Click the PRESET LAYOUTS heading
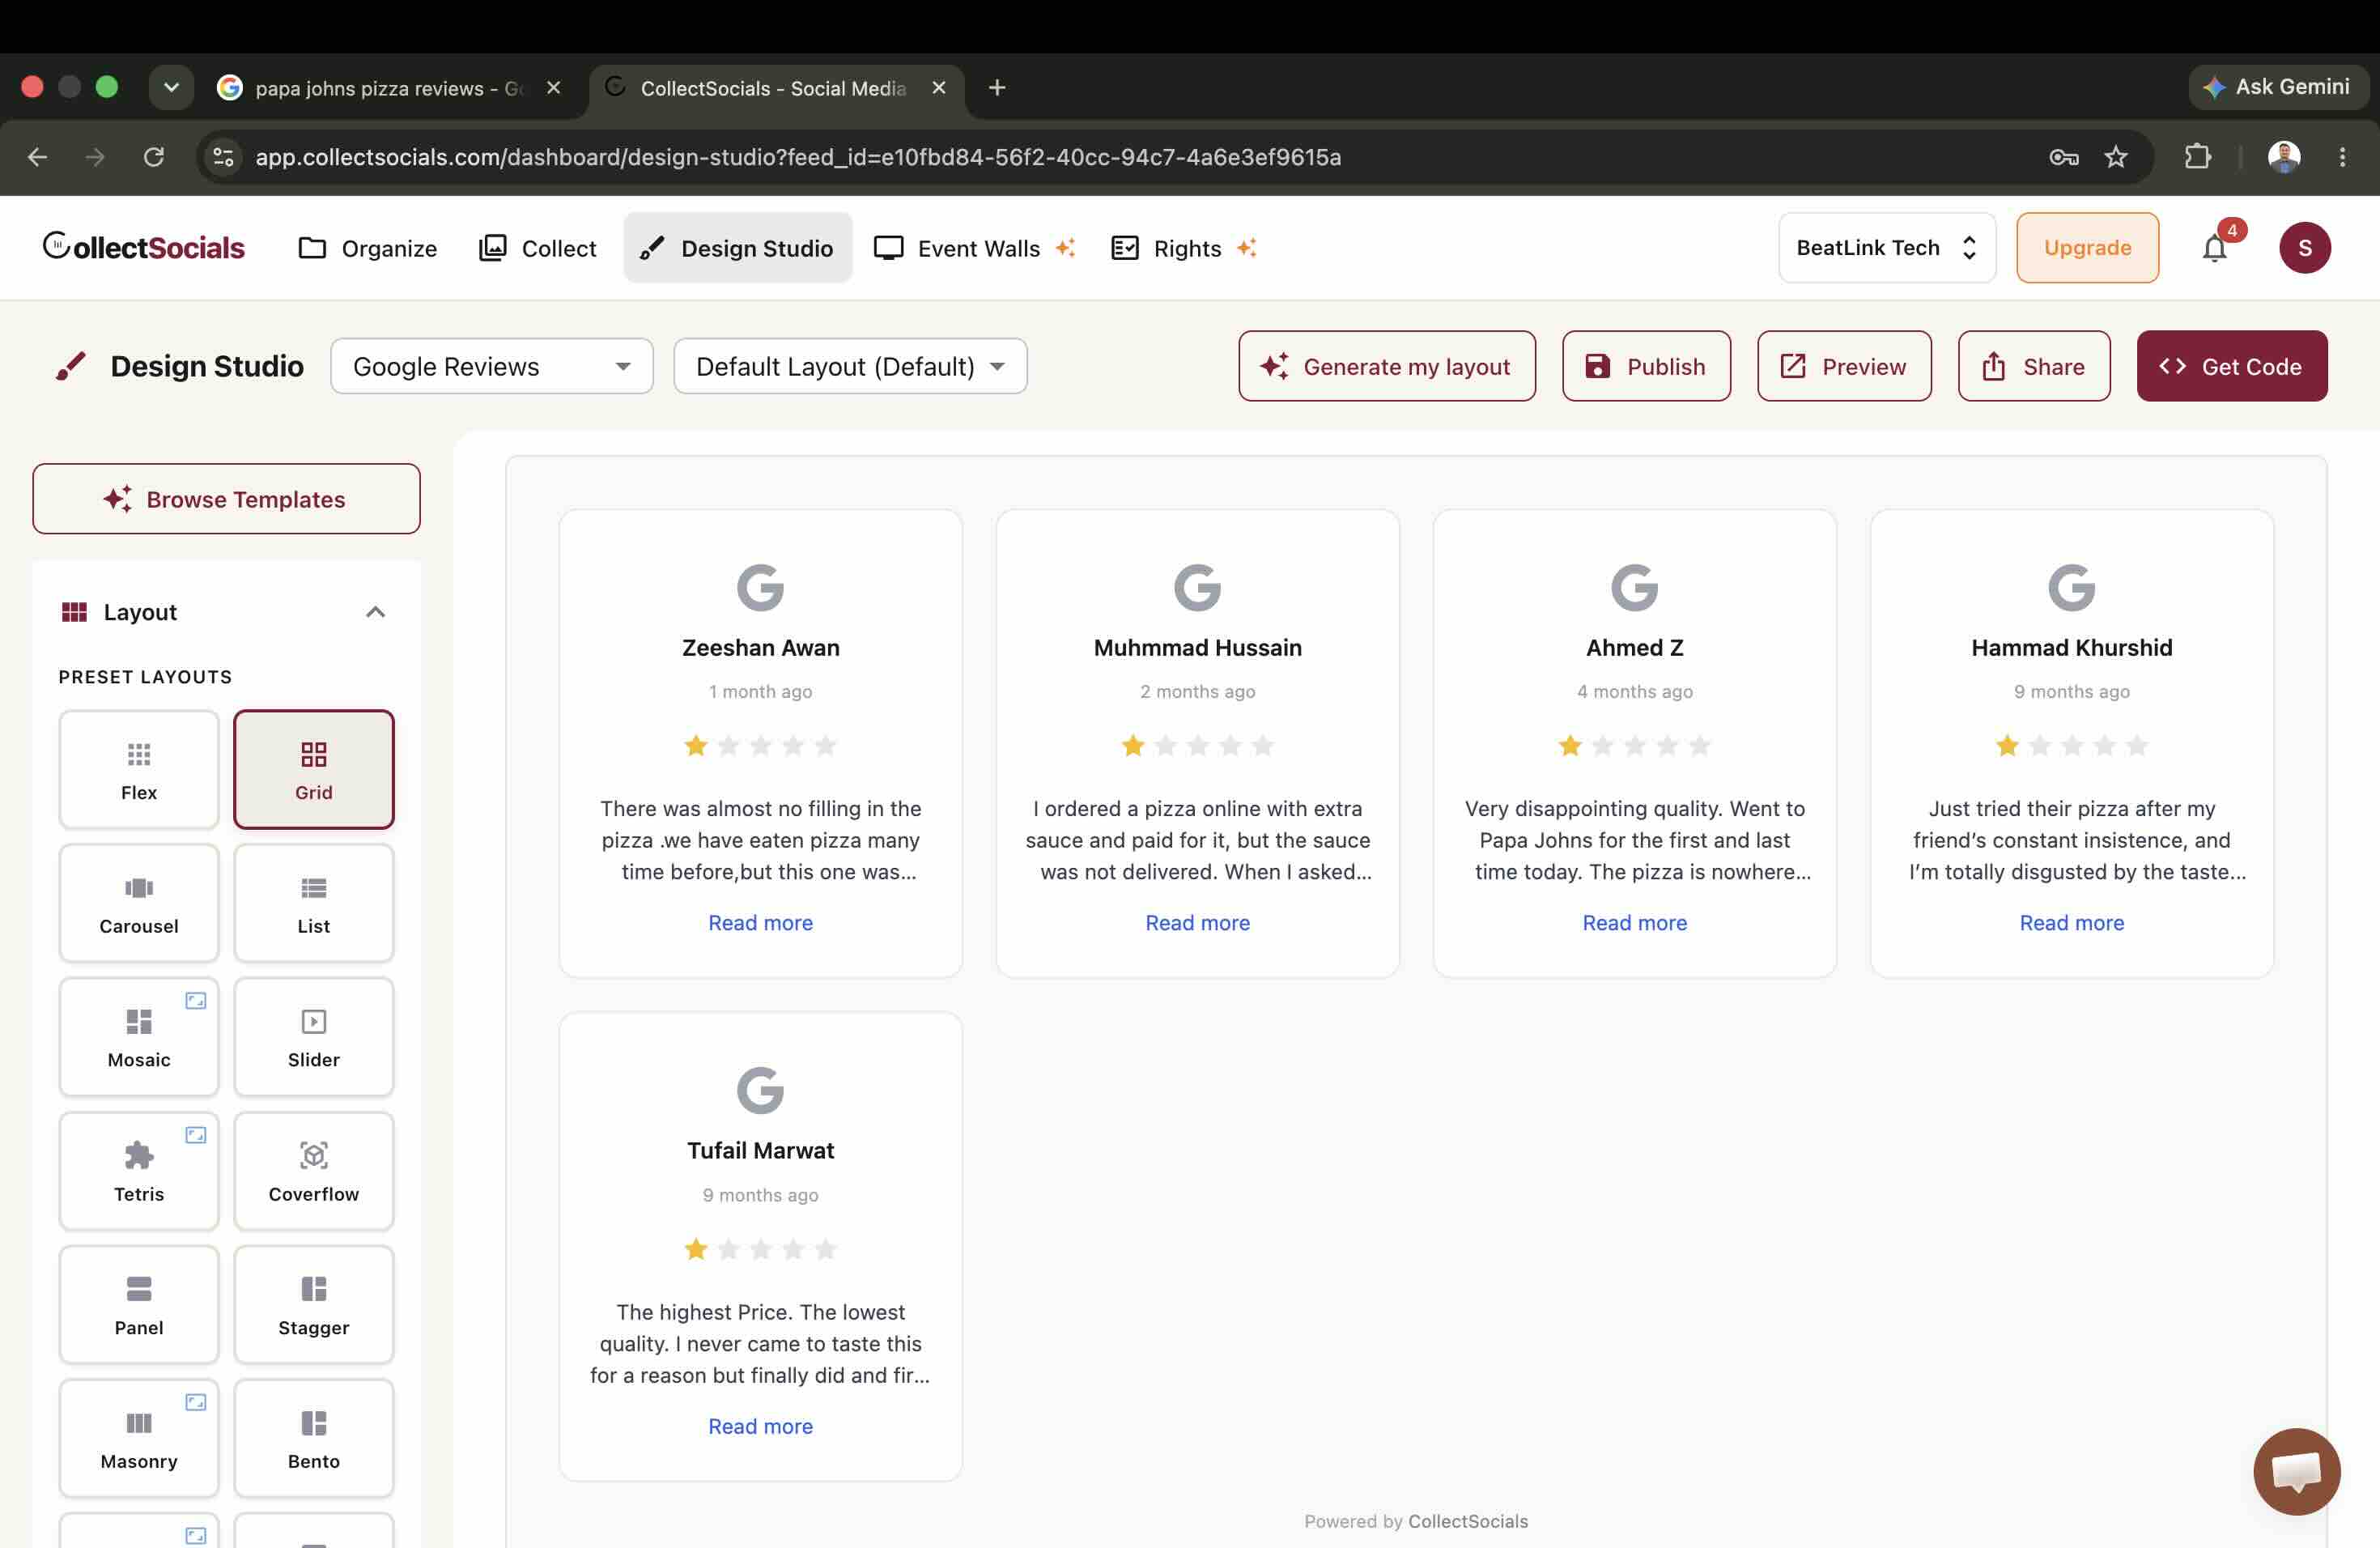Viewport: 2380px width, 1548px height. [x=145, y=677]
